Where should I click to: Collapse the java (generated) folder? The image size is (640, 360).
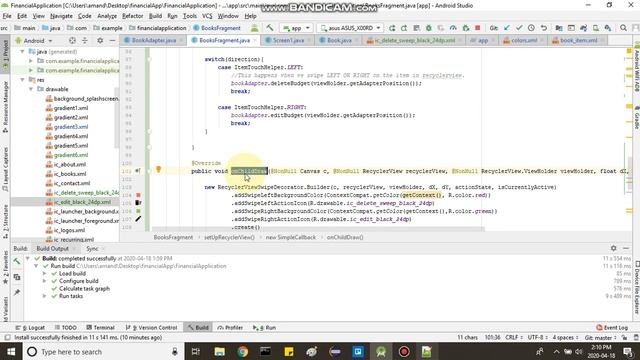22,52
